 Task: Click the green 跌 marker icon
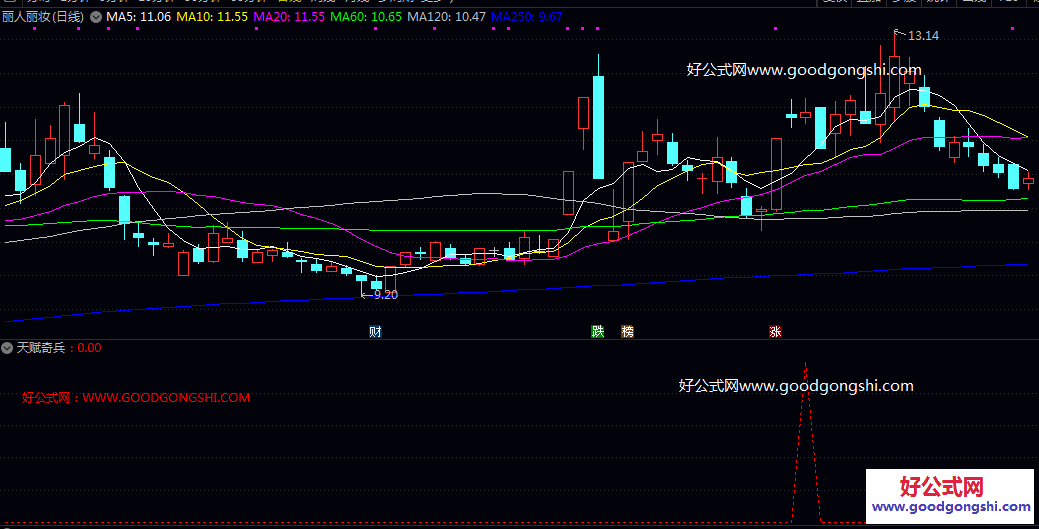598,331
